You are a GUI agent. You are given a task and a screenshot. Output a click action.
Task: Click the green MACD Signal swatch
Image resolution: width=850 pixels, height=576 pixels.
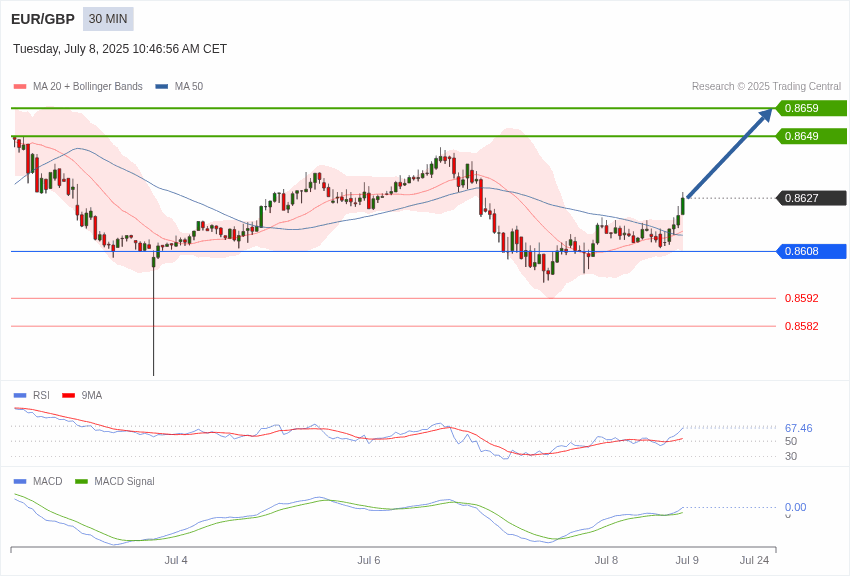pyautogui.click(x=81, y=481)
